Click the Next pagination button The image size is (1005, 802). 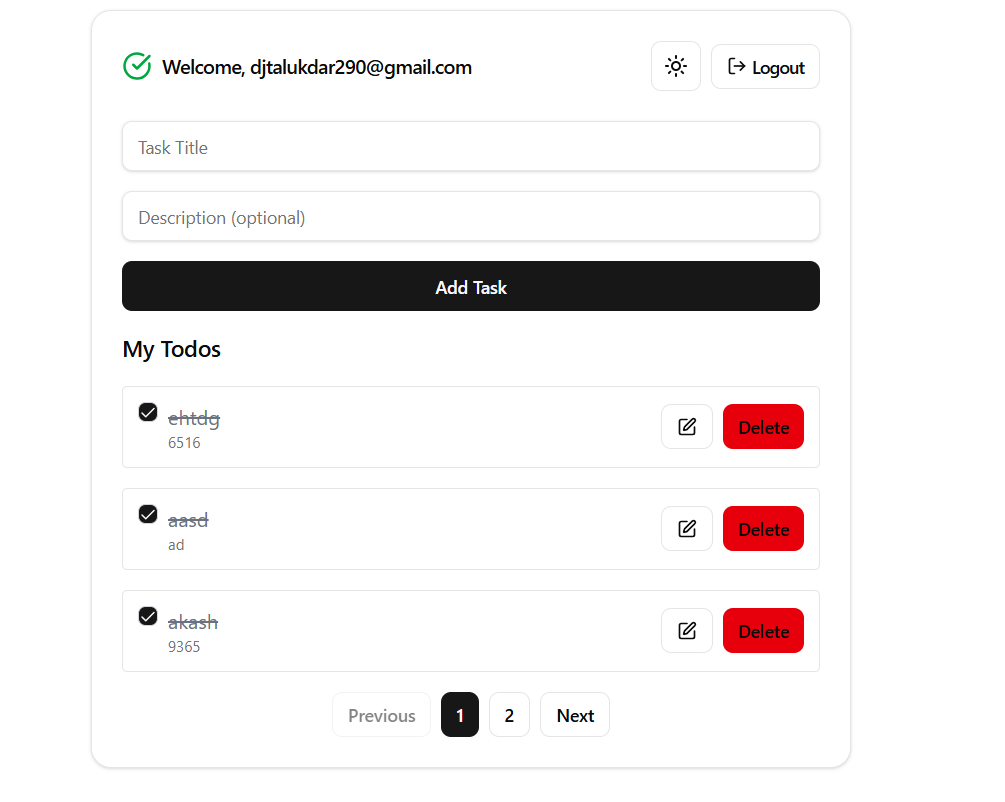tap(575, 714)
